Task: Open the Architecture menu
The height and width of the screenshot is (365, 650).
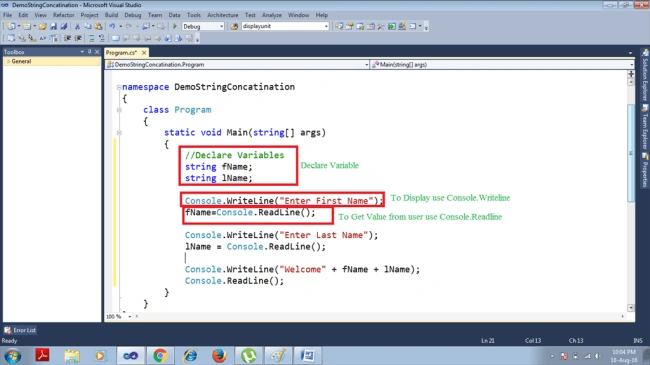Action: coord(223,15)
